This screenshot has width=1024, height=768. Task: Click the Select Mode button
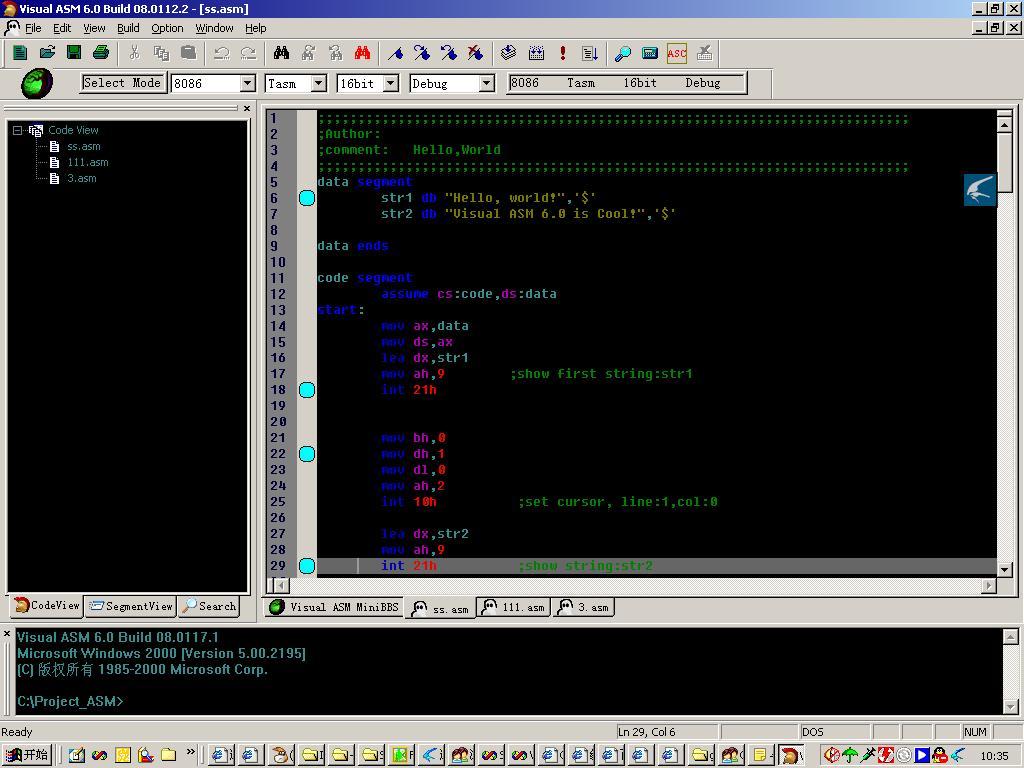[122, 83]
